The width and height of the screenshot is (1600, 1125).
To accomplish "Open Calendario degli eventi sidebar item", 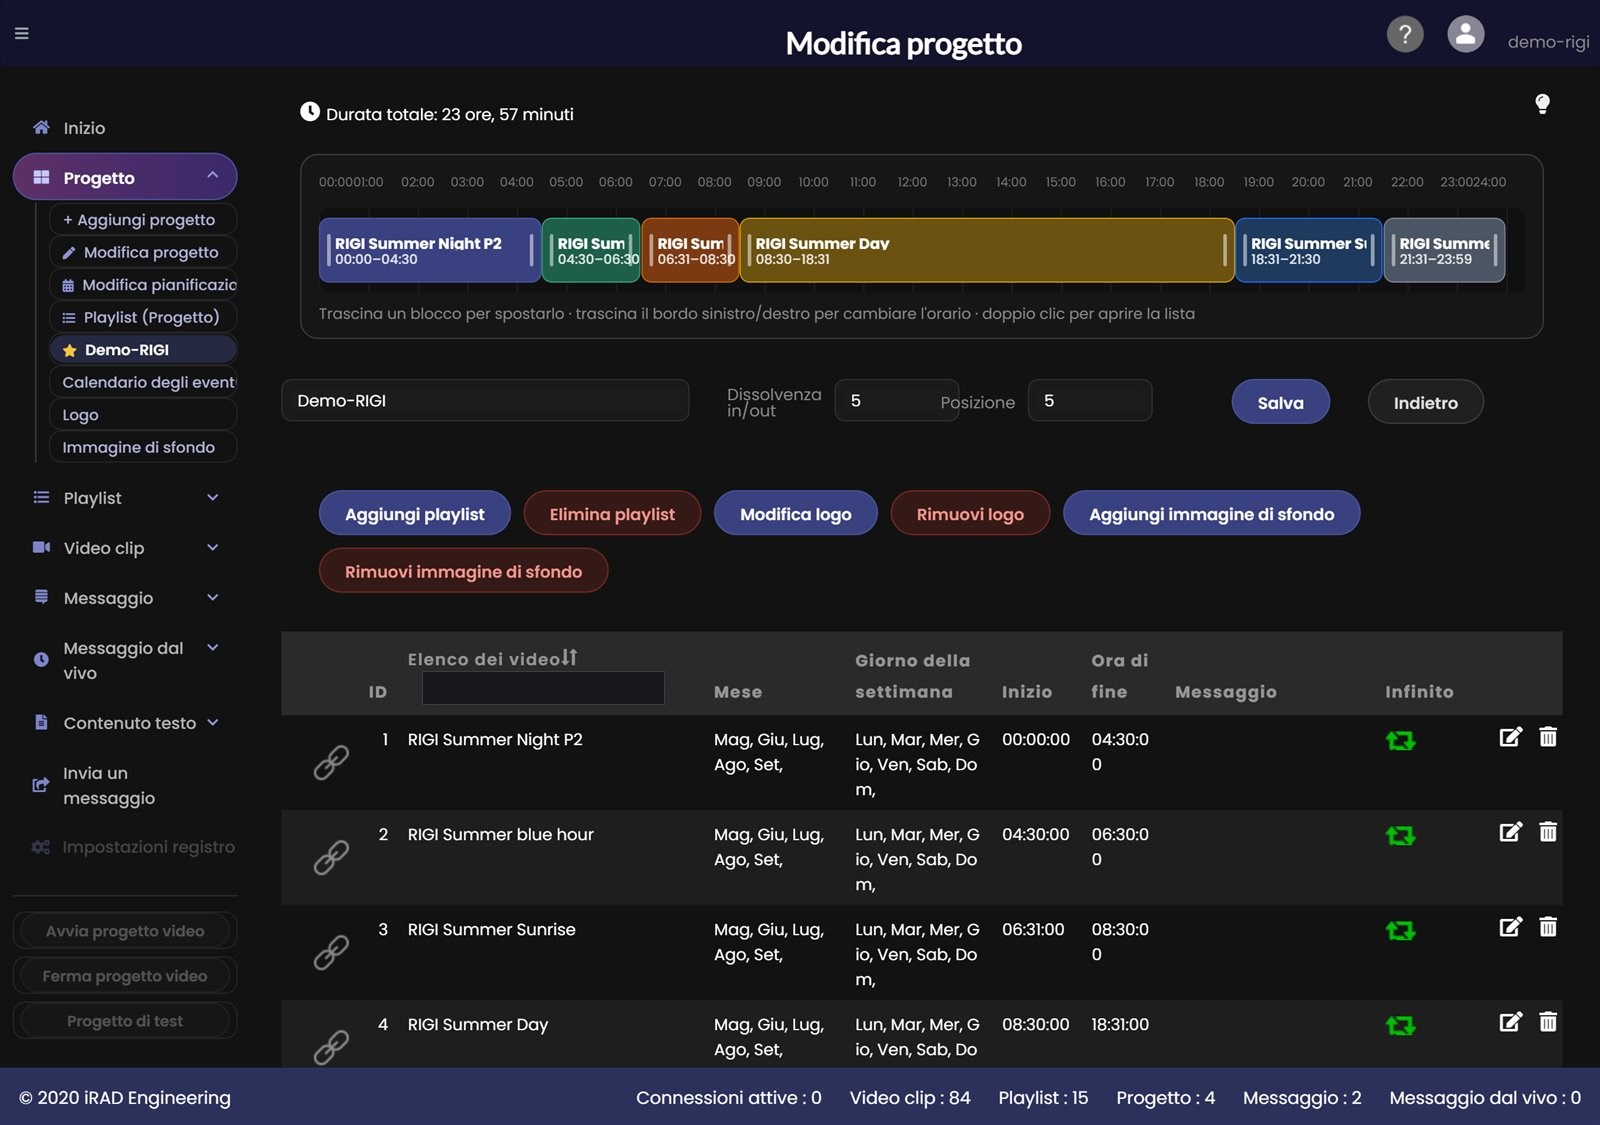I will coord(143,382).
